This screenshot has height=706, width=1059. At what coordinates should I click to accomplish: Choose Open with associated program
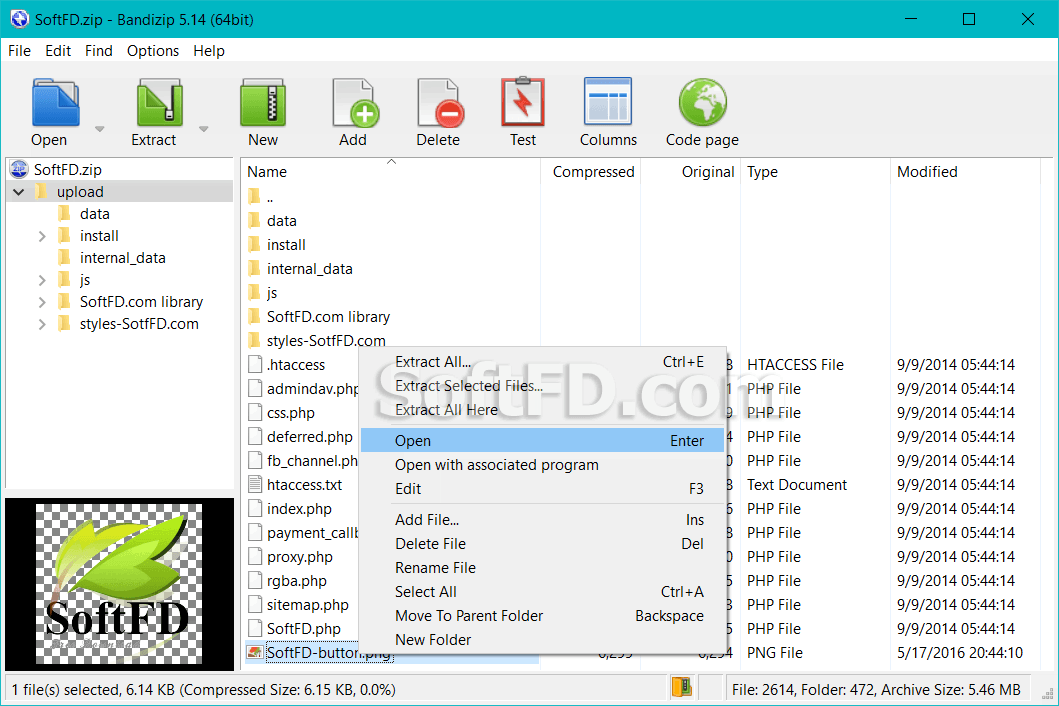click(x=542, y=465)
